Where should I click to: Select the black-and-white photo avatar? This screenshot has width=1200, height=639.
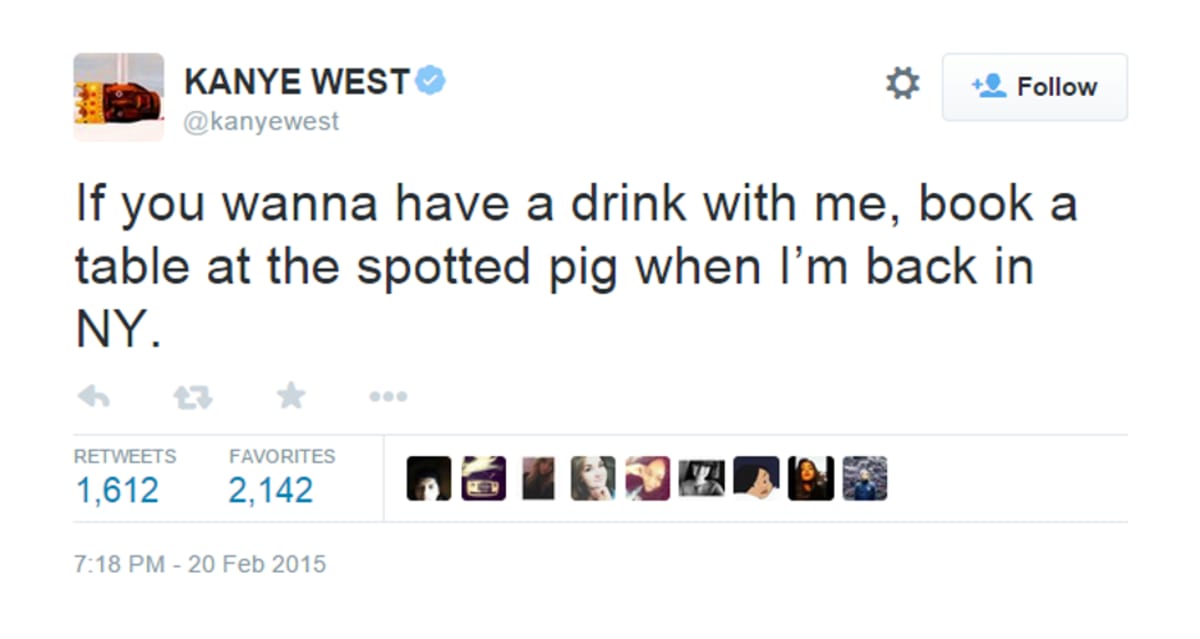pos(701,479)
